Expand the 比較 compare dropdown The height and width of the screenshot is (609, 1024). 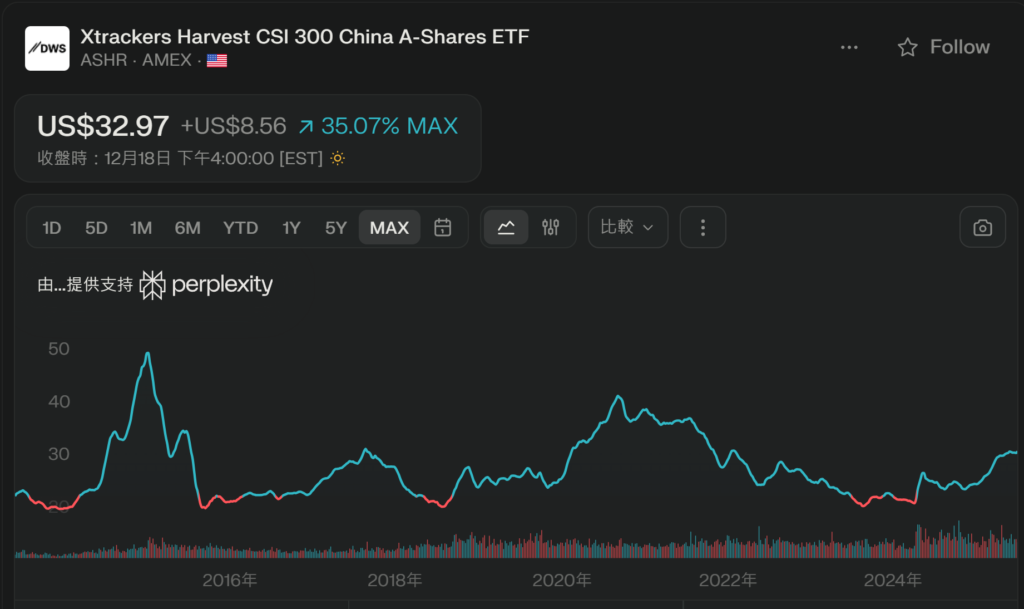627,227
